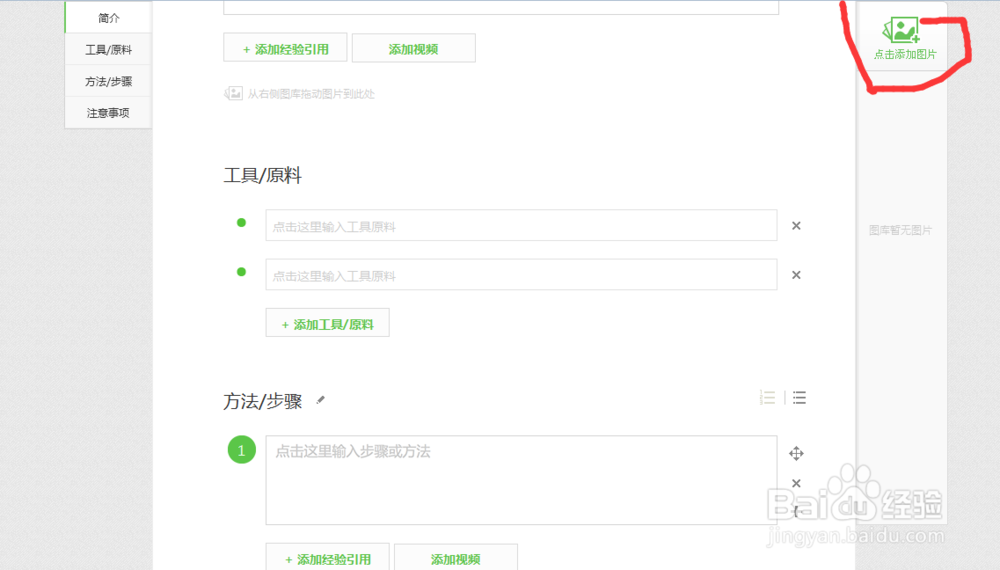This screenshot has width=1000, height=570.
Task: Click 添加工具/原料 button
Action: (327, 323)
